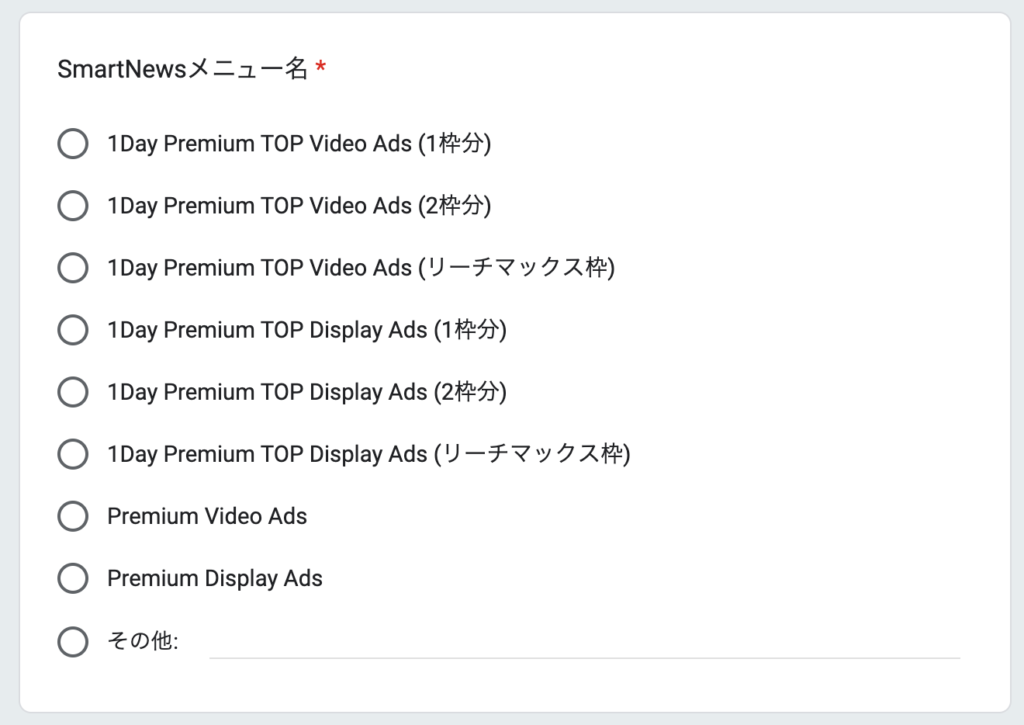Click the Display Ads (リーチマックス枠) label text
The height and width of the screenshot is (725, 1024).
pyautogui.click(x=369, y=454)
